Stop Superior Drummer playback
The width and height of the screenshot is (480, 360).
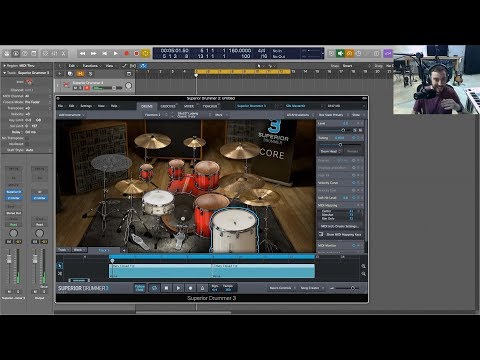(166, 288)
